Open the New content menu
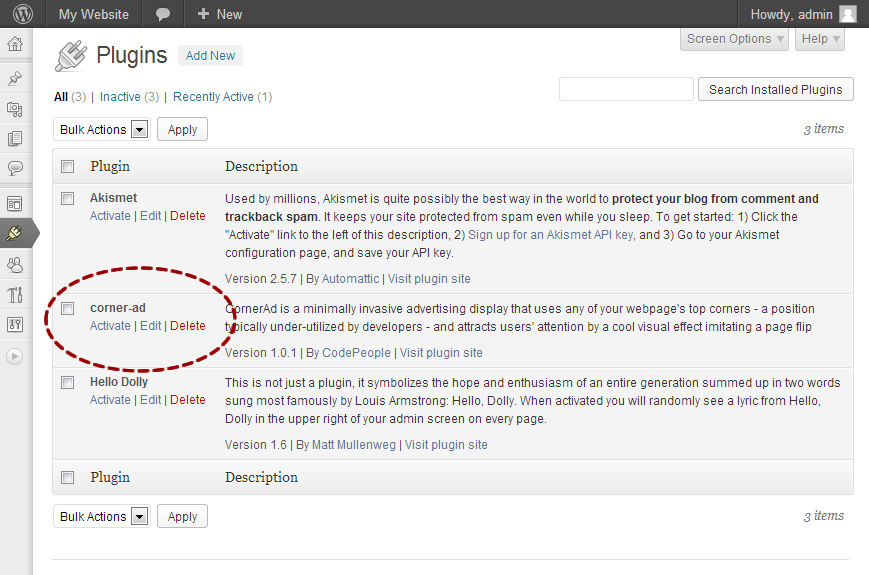This screenshot has width=869, height=575. pyautogui.click(x=220, y=14)
